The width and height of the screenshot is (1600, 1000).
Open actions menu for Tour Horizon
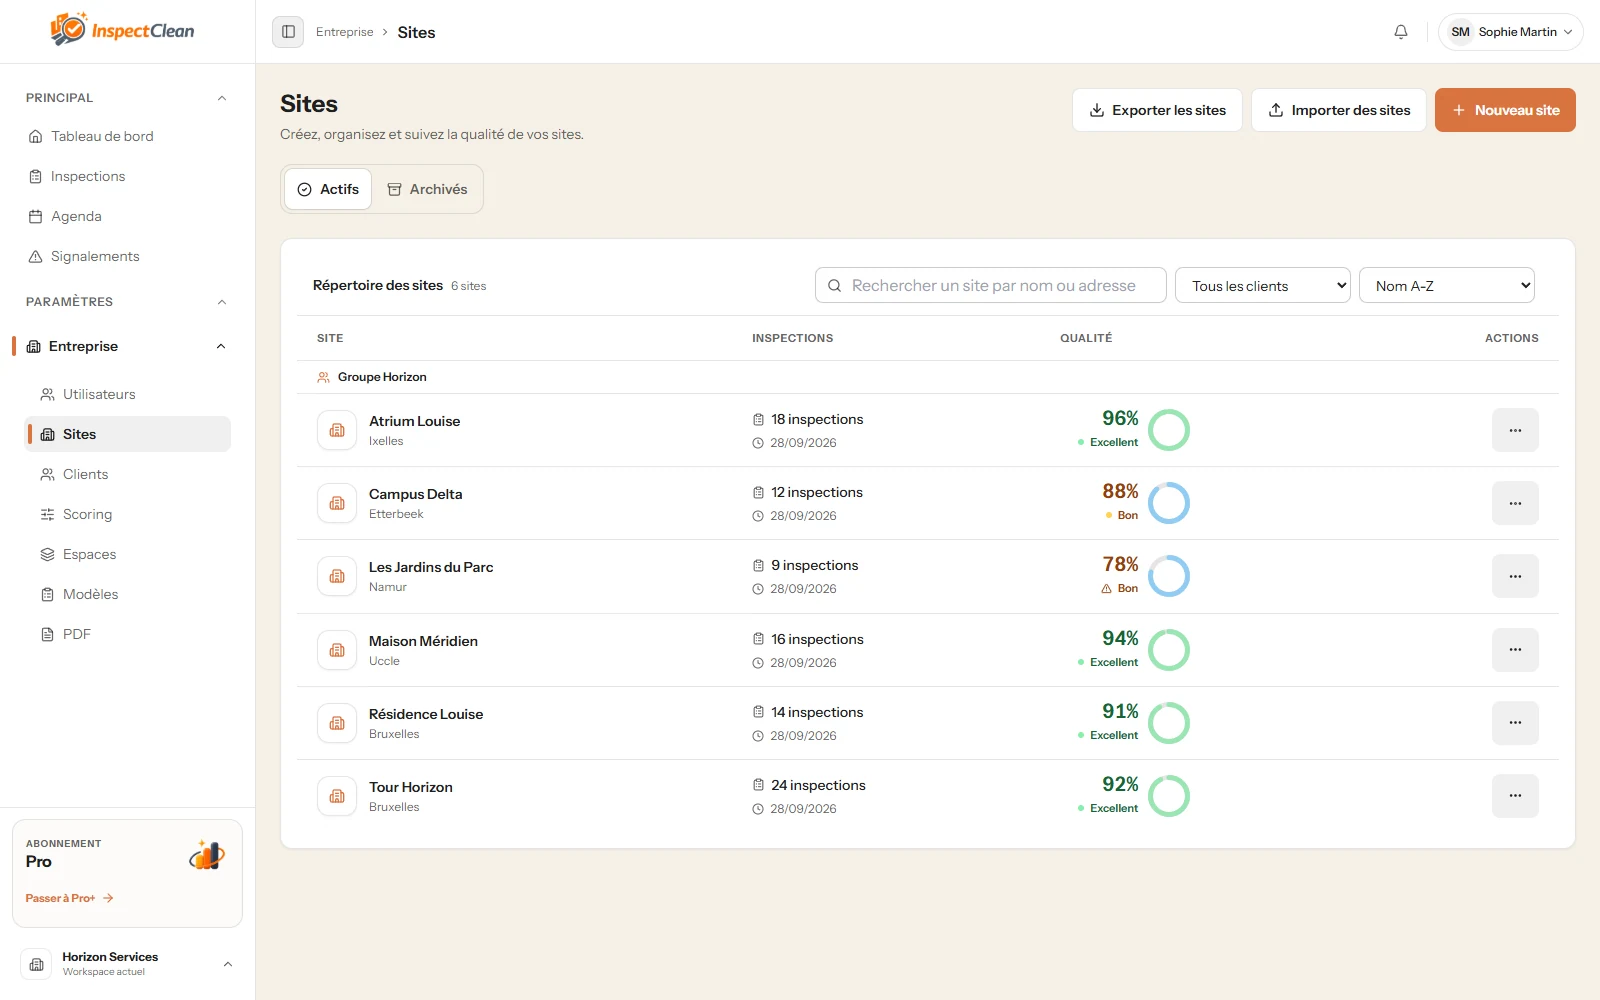1515,796
